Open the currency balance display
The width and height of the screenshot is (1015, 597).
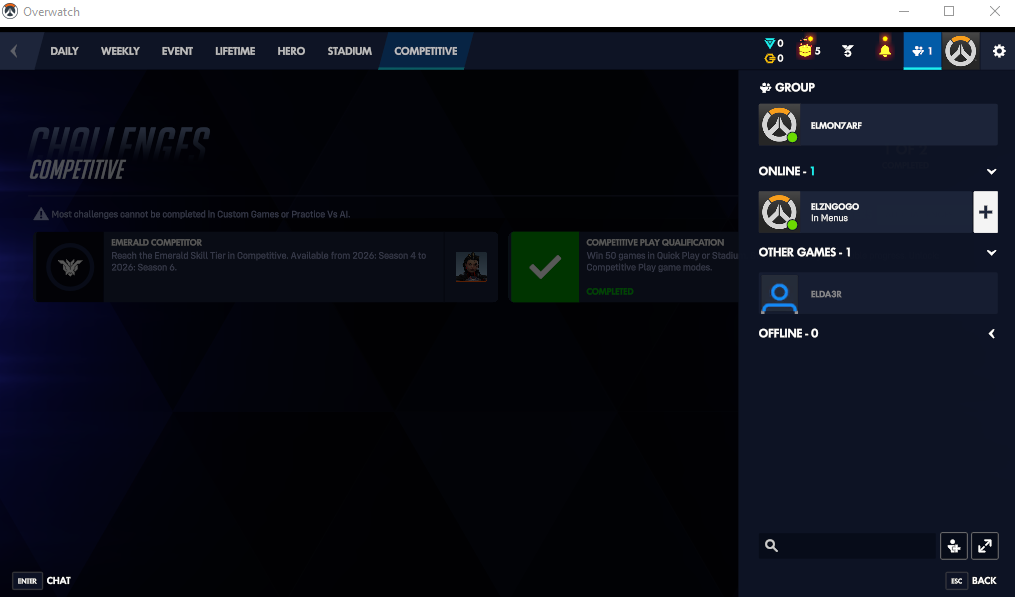click(774, 51)
